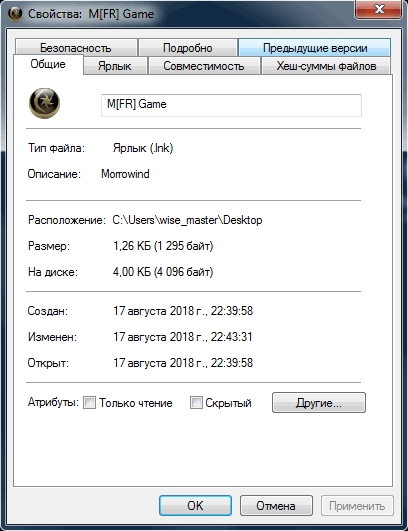408x531 pixels.
Task: Switch to the Подробно tab
Action: tap(188, 48)
